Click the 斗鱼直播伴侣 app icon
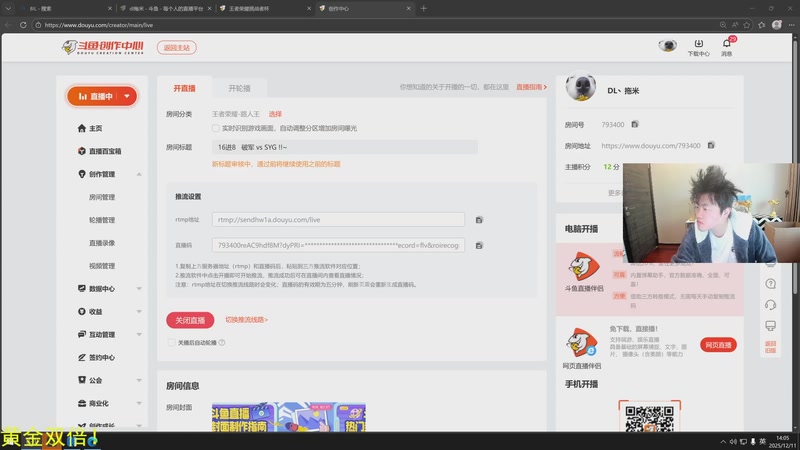 coord(584,266)
